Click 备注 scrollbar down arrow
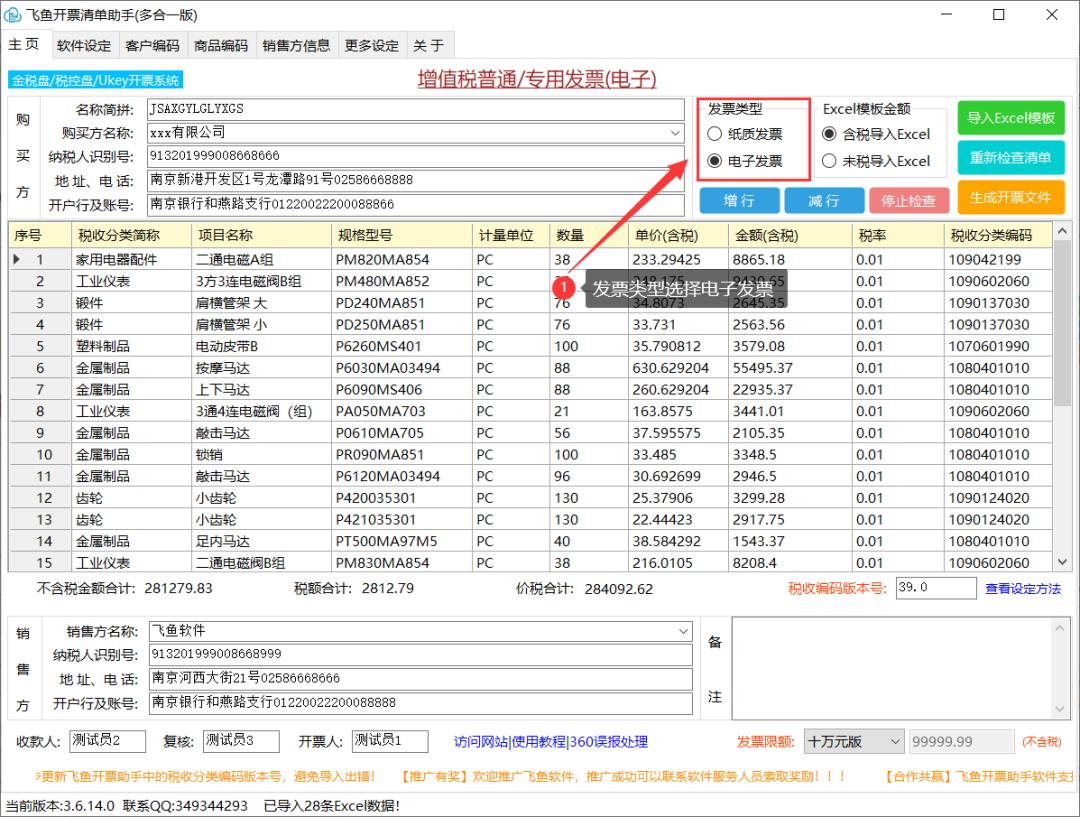The image size is (1080, 817). [1060, 710]
